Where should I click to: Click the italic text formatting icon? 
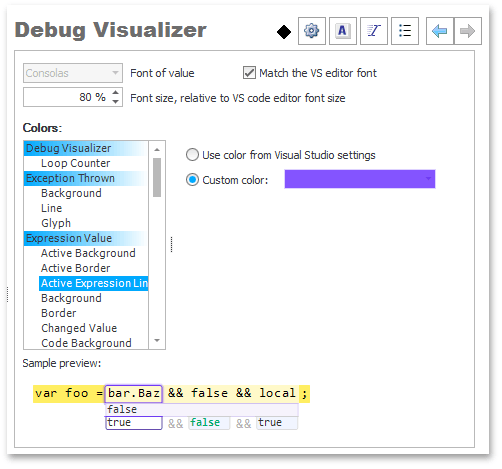click(374, 31)
